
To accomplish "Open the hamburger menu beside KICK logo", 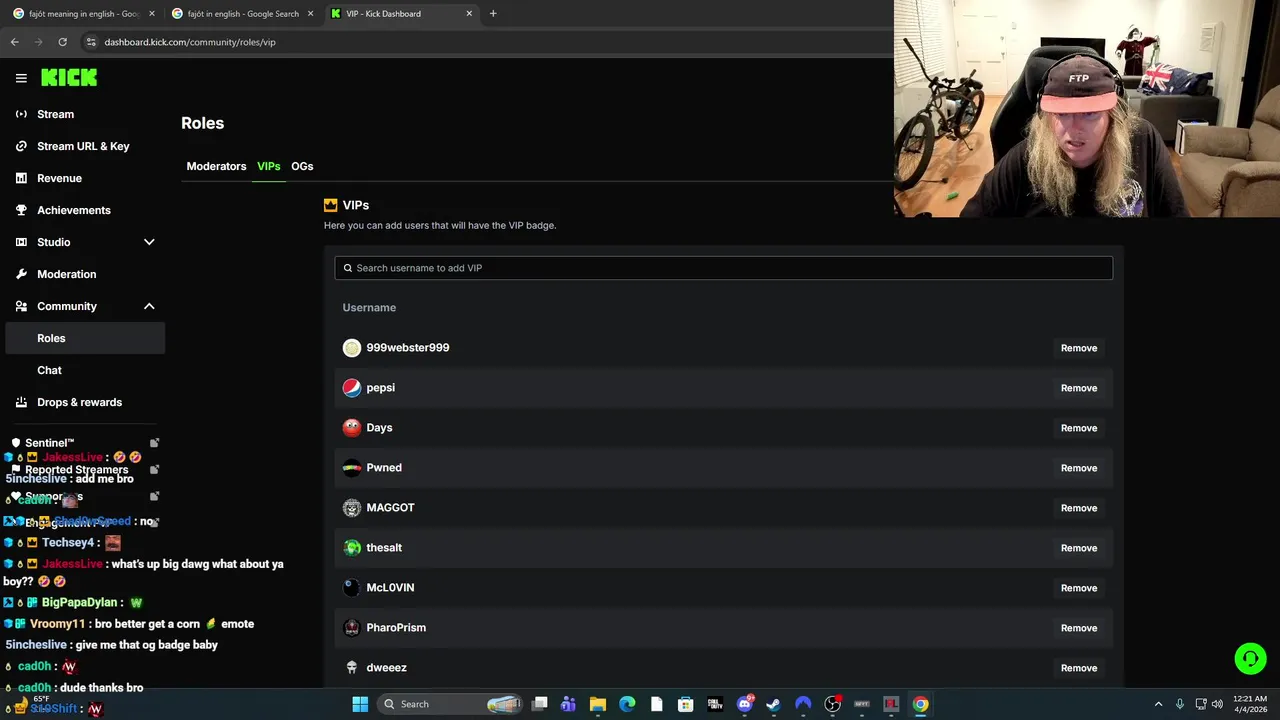I will point(21,78).
